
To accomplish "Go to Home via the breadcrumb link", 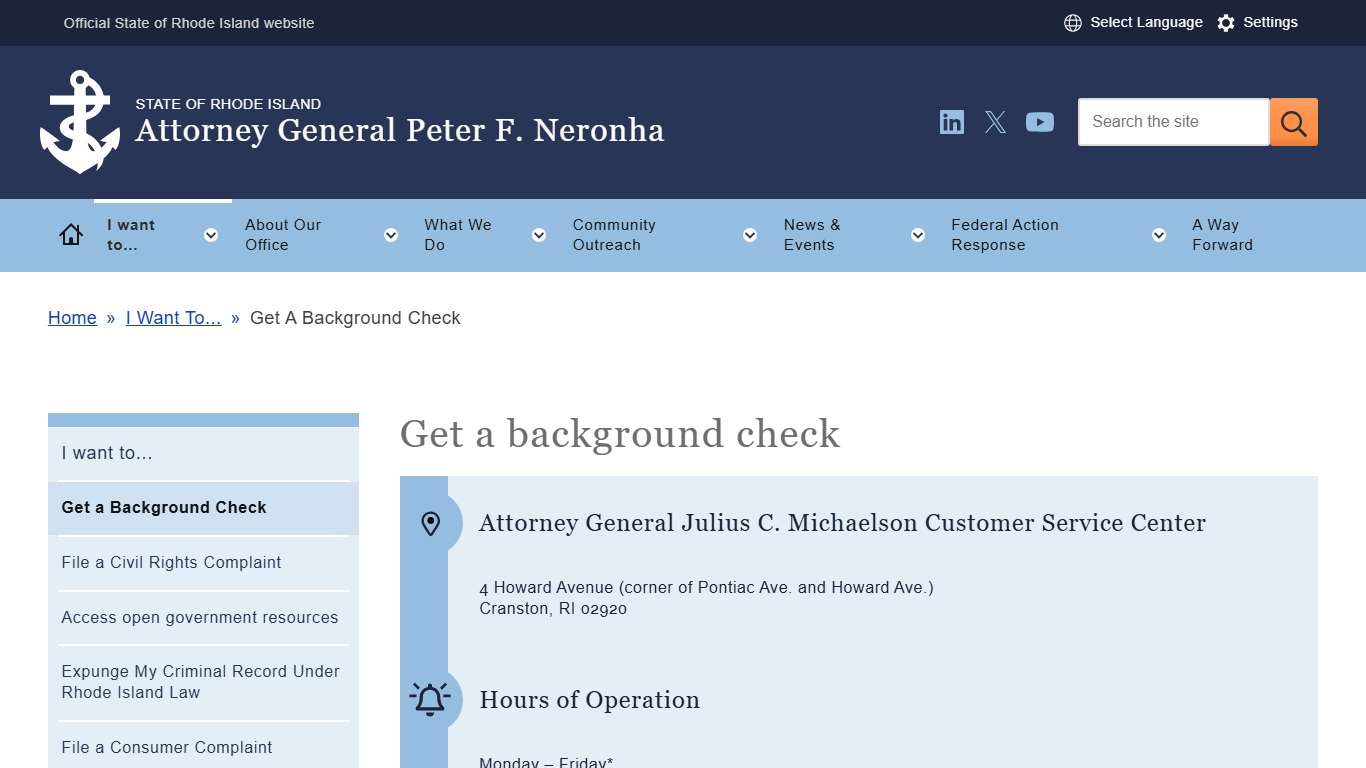I will pyautogui.click(x=72, y=317).
